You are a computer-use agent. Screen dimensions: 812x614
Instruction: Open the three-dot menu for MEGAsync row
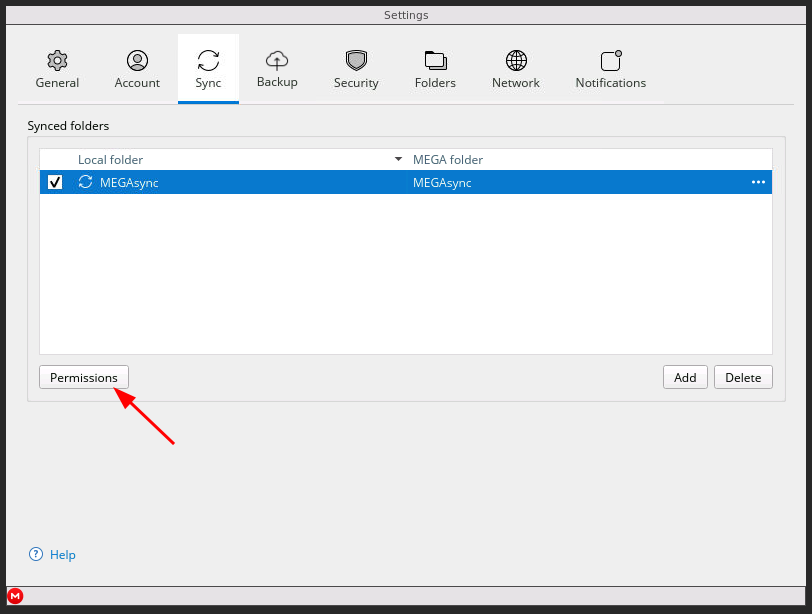click(x=758, y=182)
